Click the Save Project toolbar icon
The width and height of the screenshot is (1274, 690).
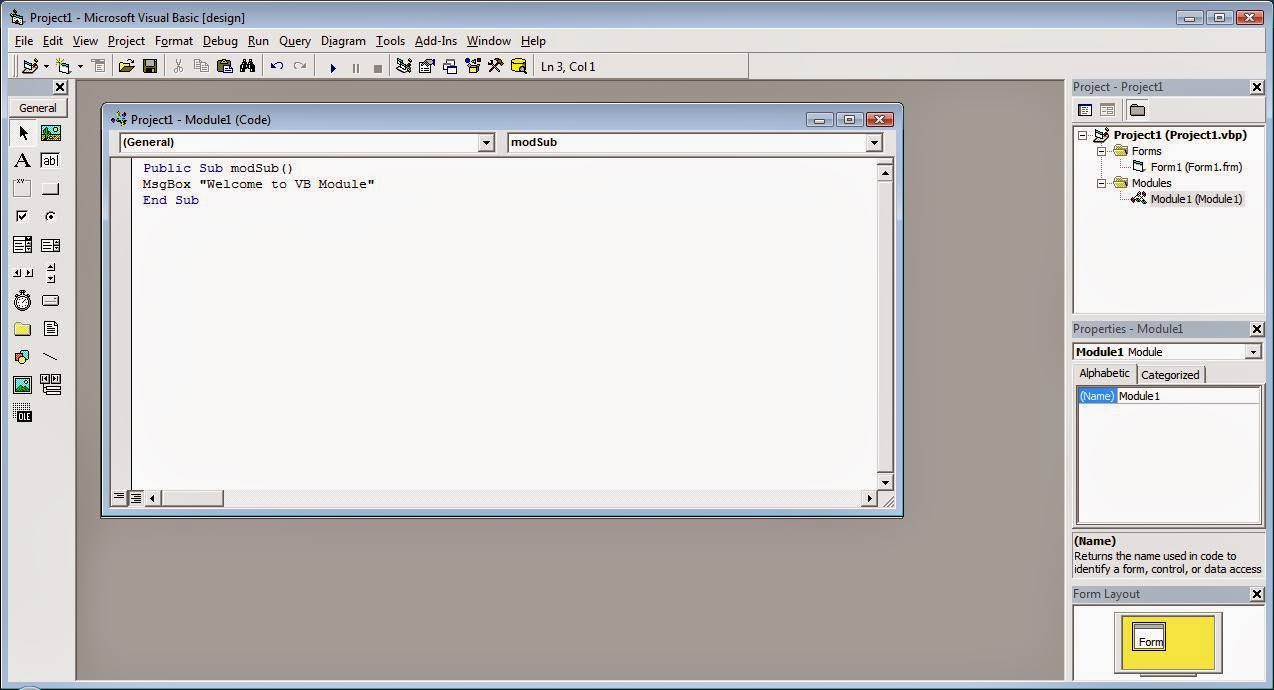point(150,66)
